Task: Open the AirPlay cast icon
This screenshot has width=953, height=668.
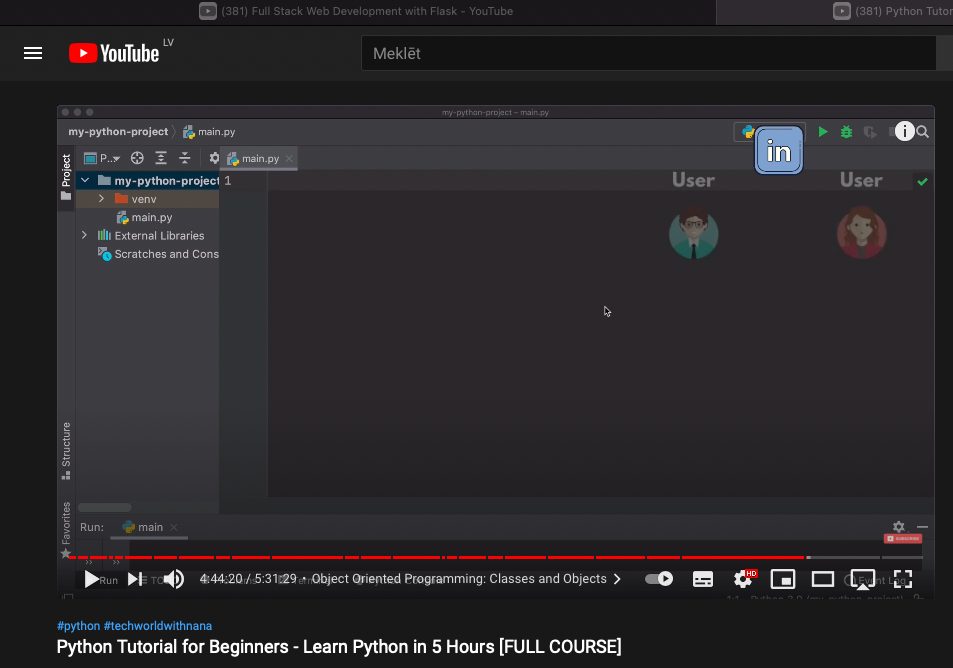Action: coord(862,579)
